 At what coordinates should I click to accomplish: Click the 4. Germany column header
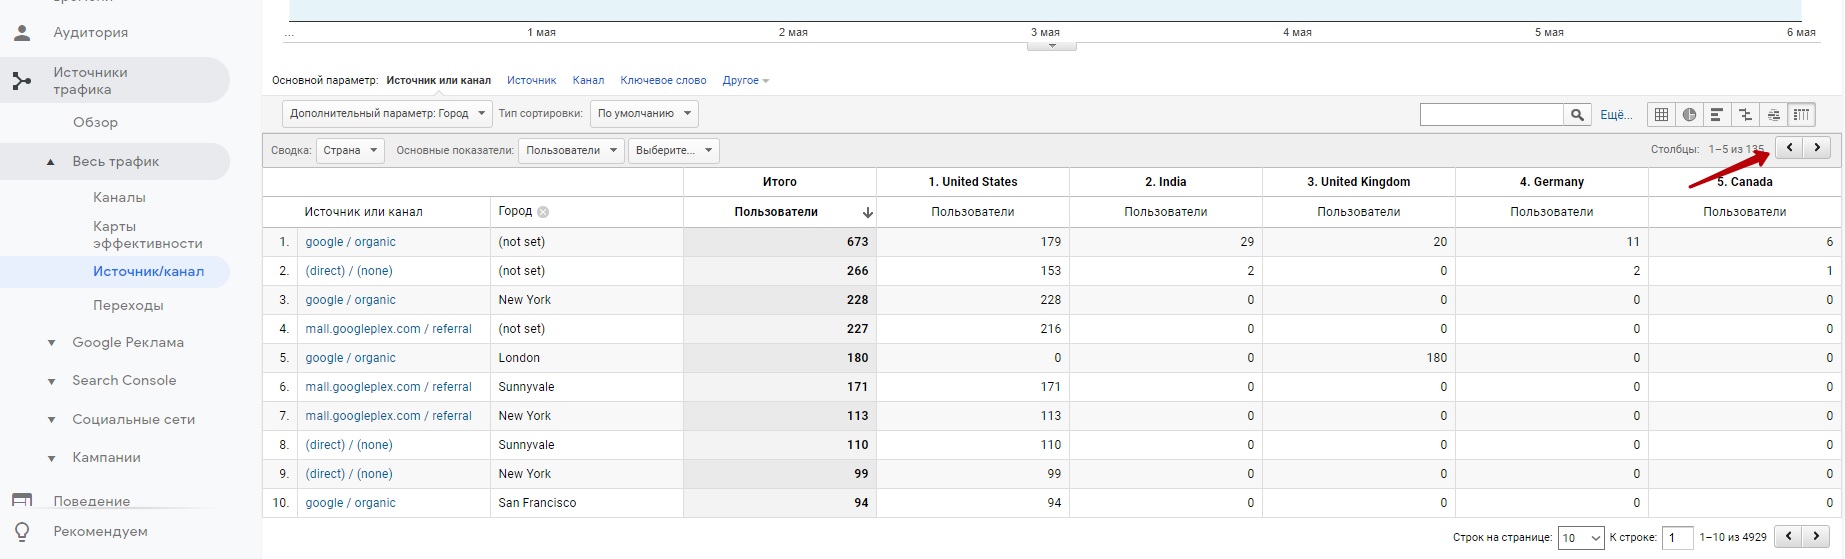click(1551, 182)
